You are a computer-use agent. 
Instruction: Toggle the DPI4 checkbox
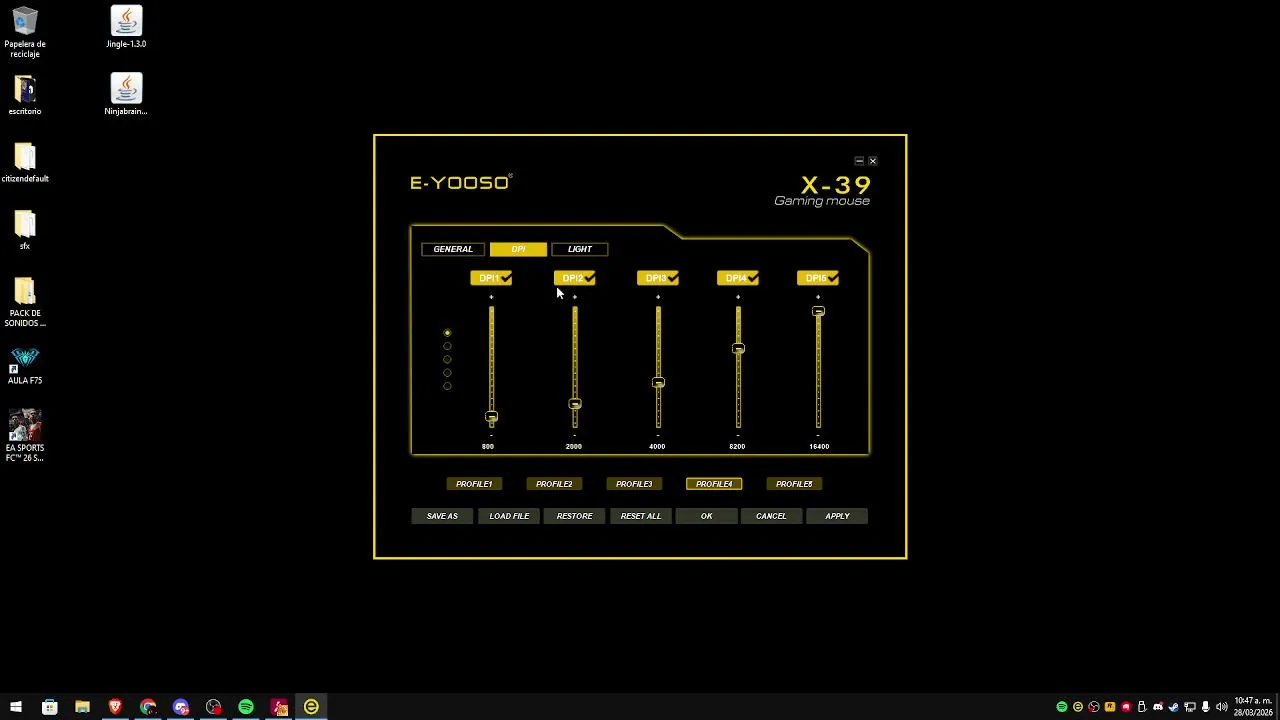click(737, 278)
